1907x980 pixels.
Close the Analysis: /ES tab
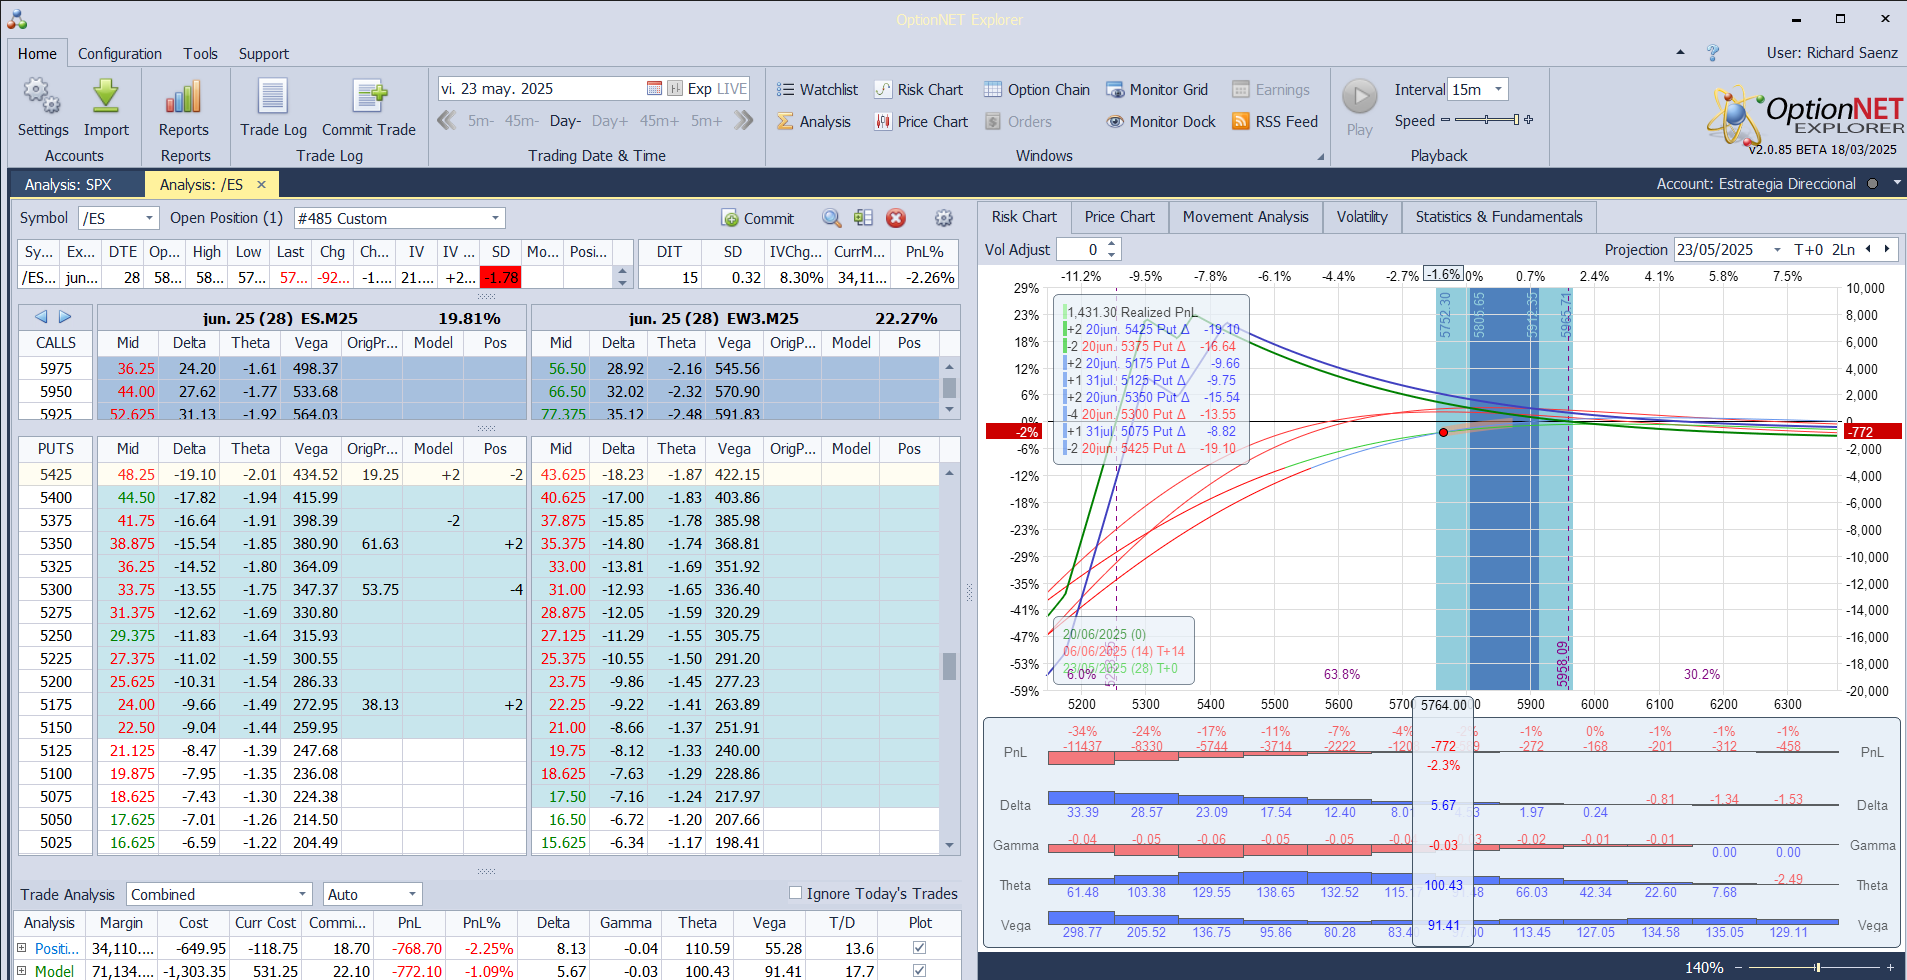click(x=261, y=184)
